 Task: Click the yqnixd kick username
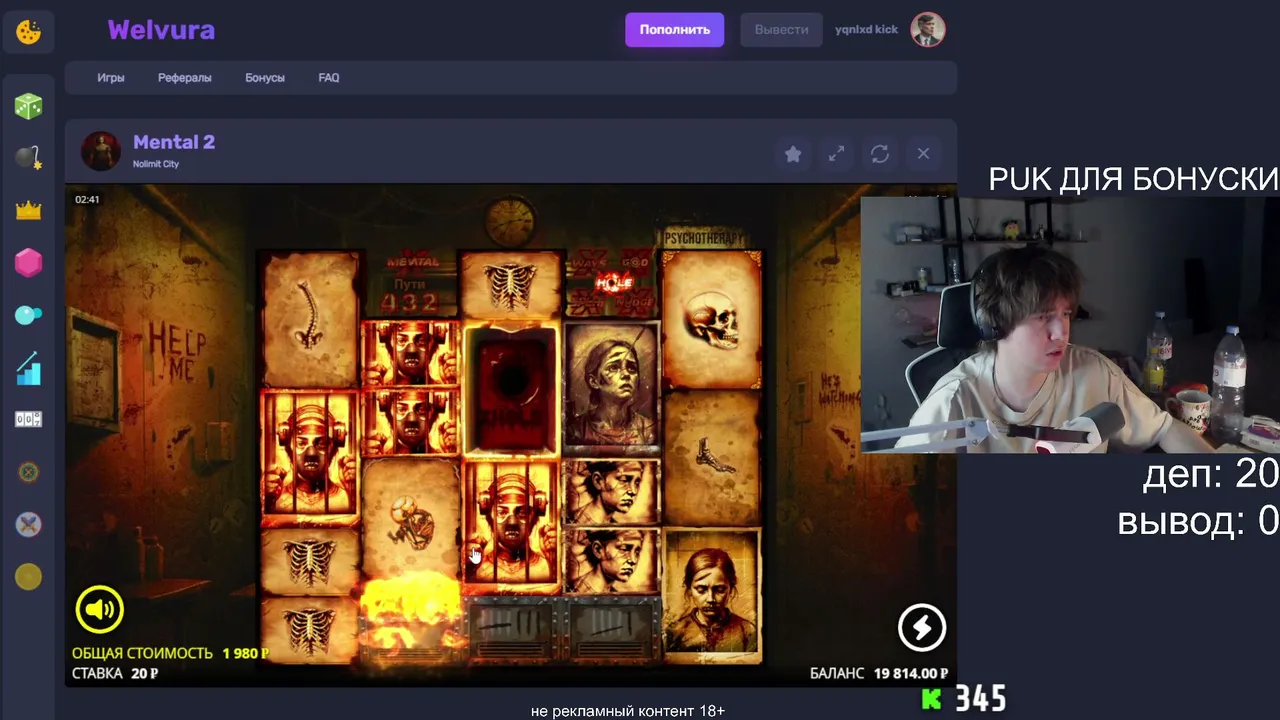(x=866, y=30)
